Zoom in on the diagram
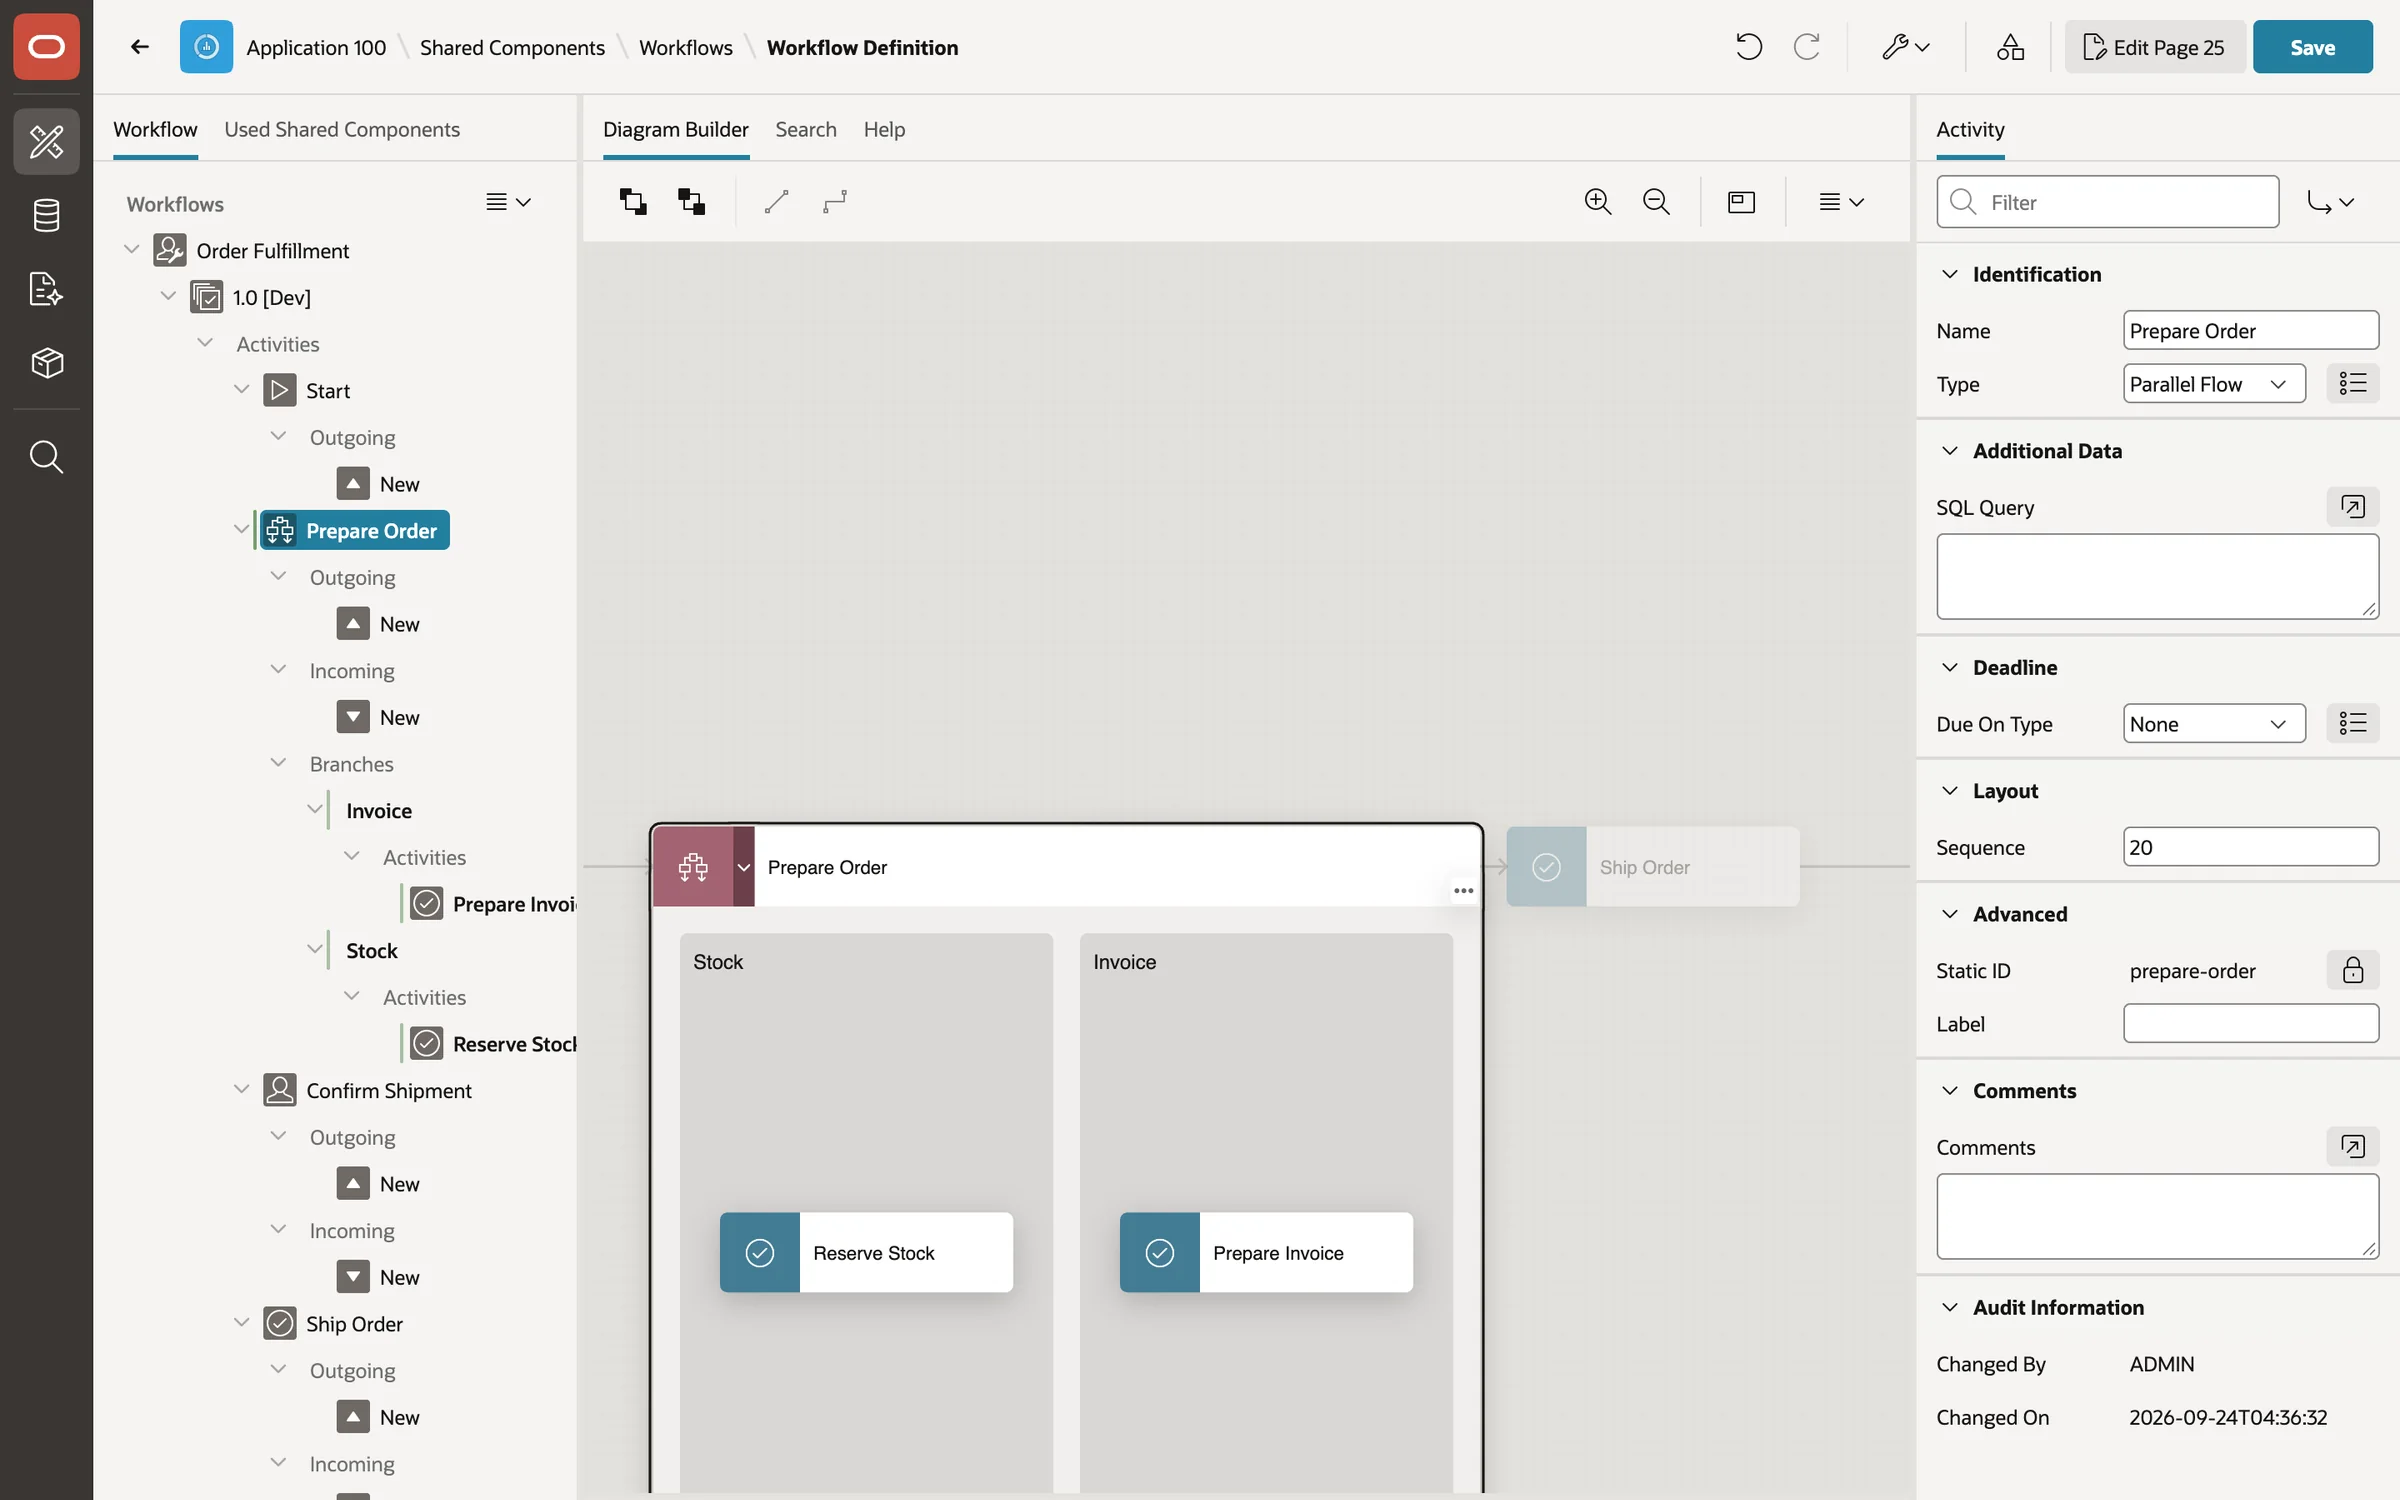The height and width of the screenshot is (1500, 2400). 1598,202
